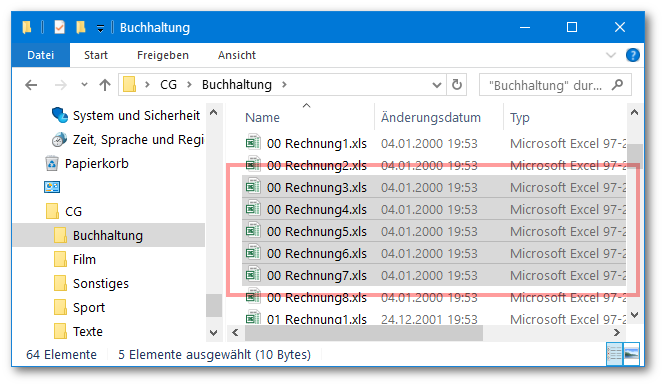Screen dimensions: 664x386
Task: Open the Datei ribbon tab
Action: coord(41,55)
